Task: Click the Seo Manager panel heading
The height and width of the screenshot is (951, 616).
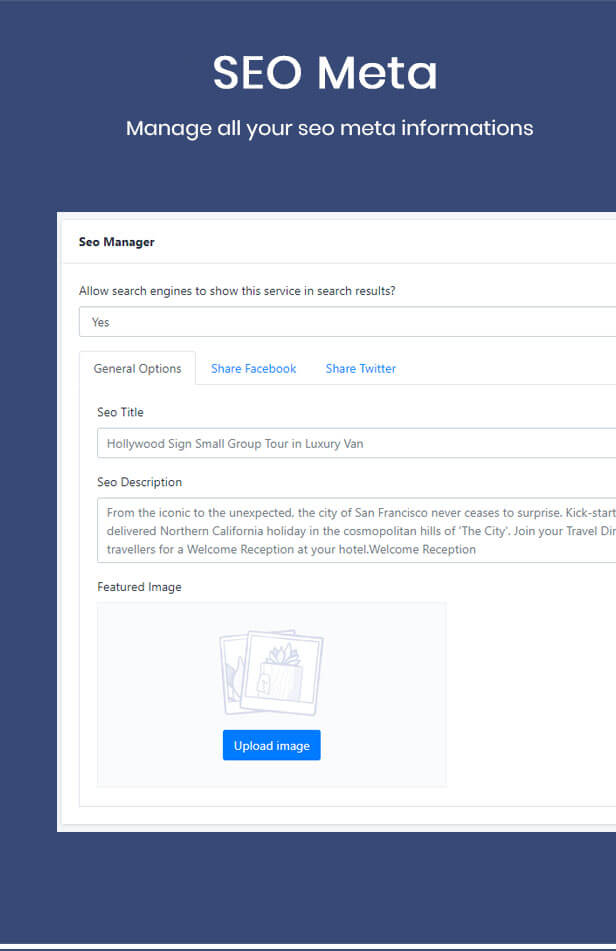Action: click(116, 242)
